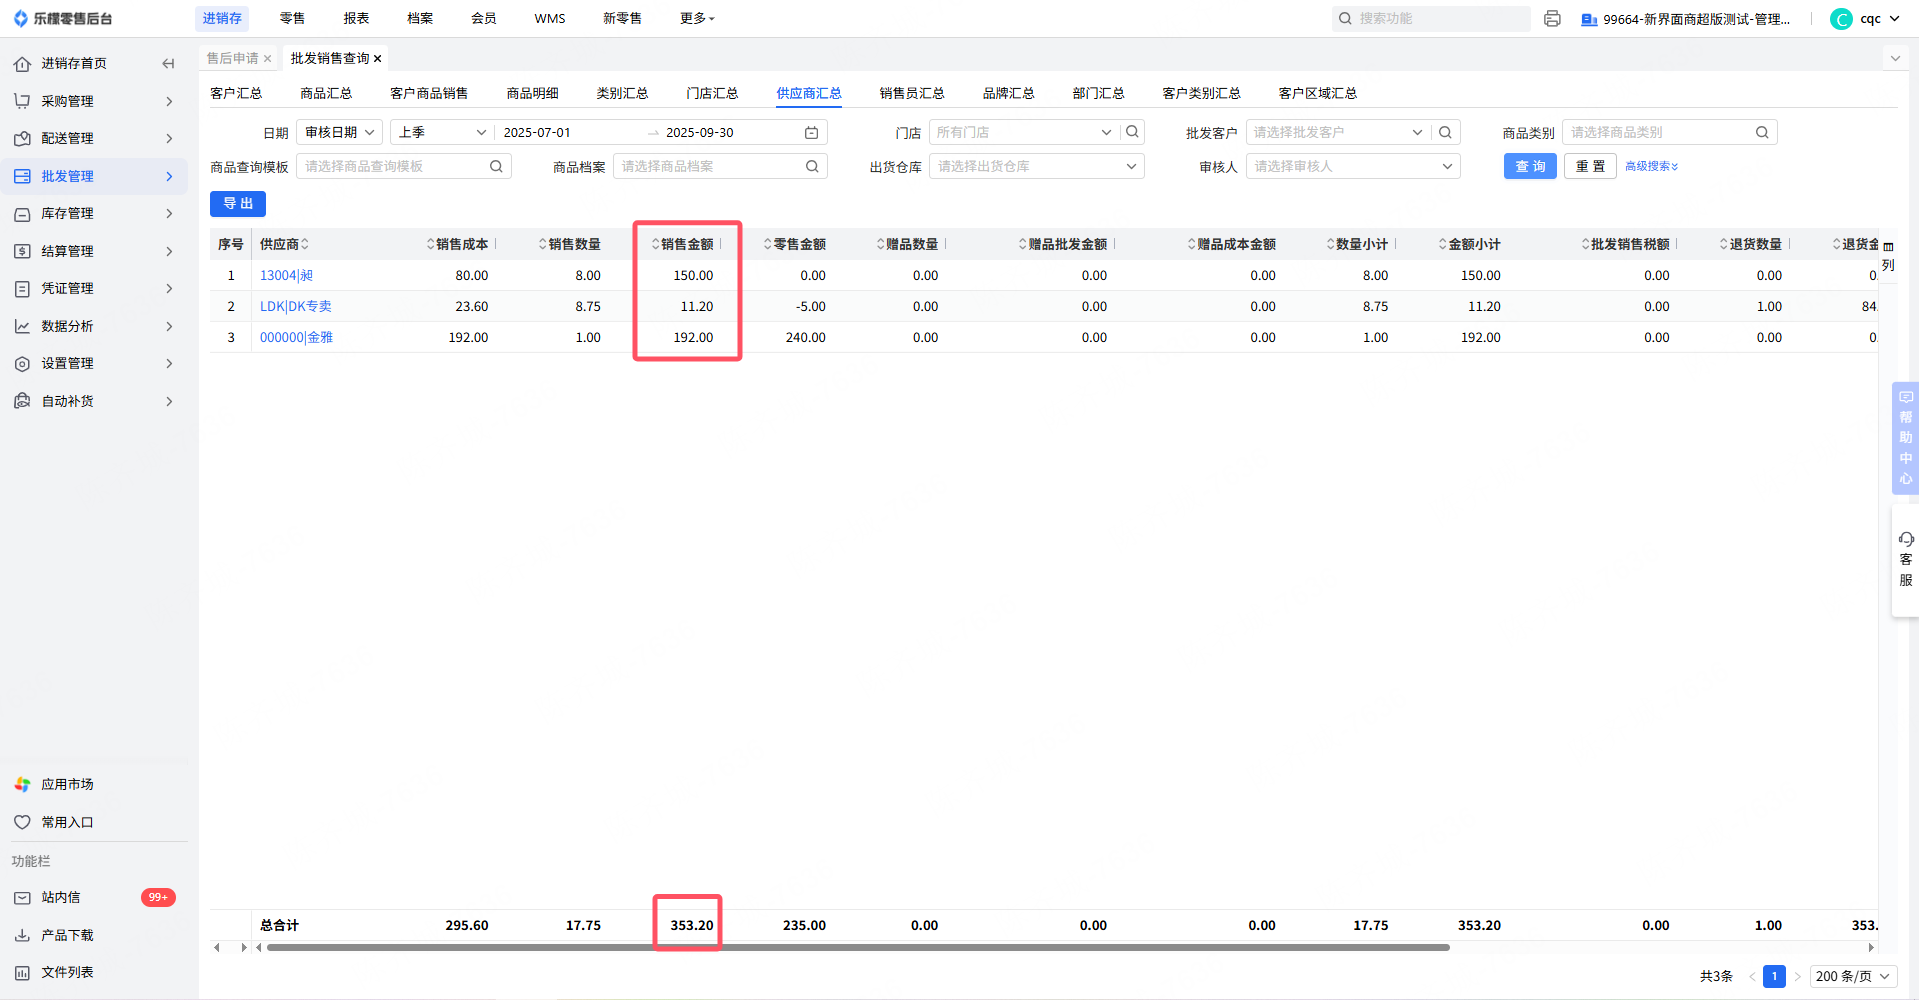Open the 帮助中心 floating panel
1919x1000 pixels.
[1905, 438]
